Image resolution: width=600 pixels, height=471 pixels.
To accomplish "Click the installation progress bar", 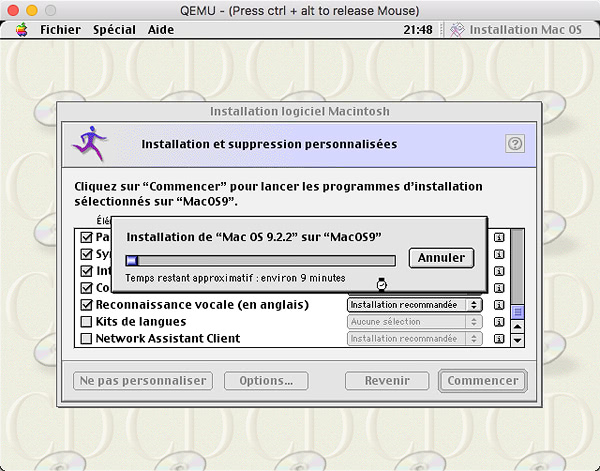I will click(x=261, y=261).
